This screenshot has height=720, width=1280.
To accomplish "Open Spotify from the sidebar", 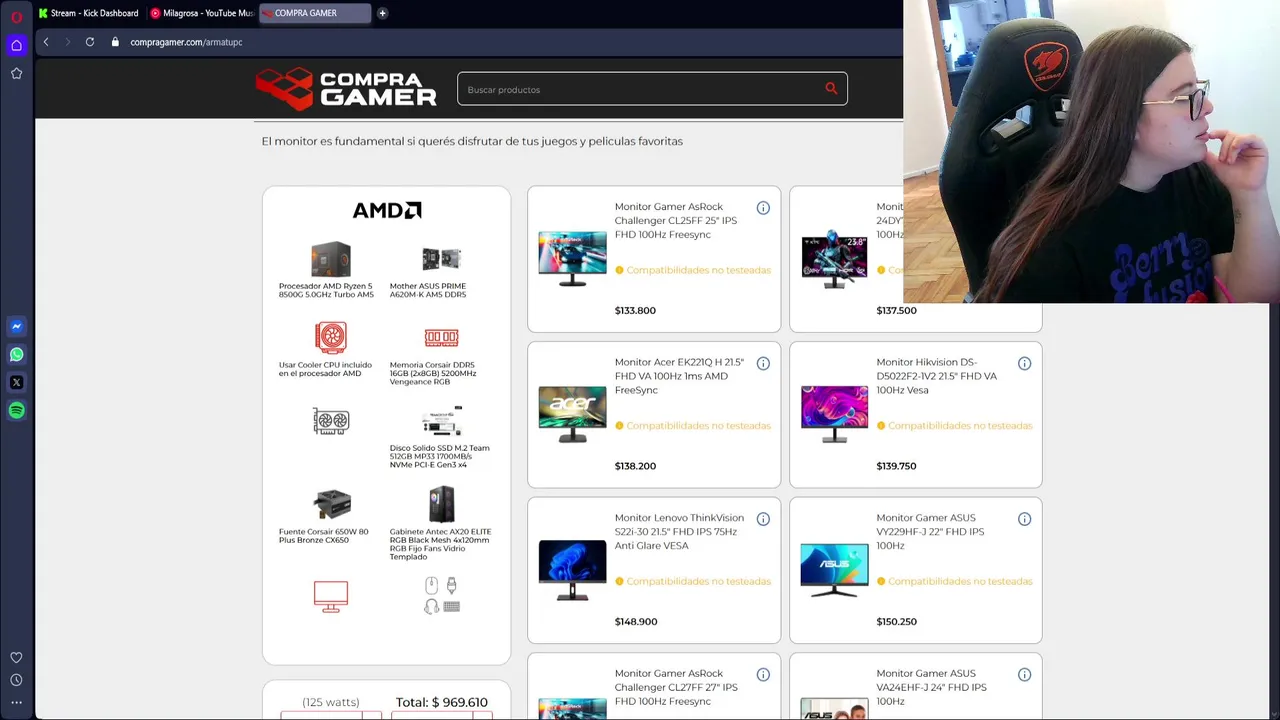I will (16, 410).
